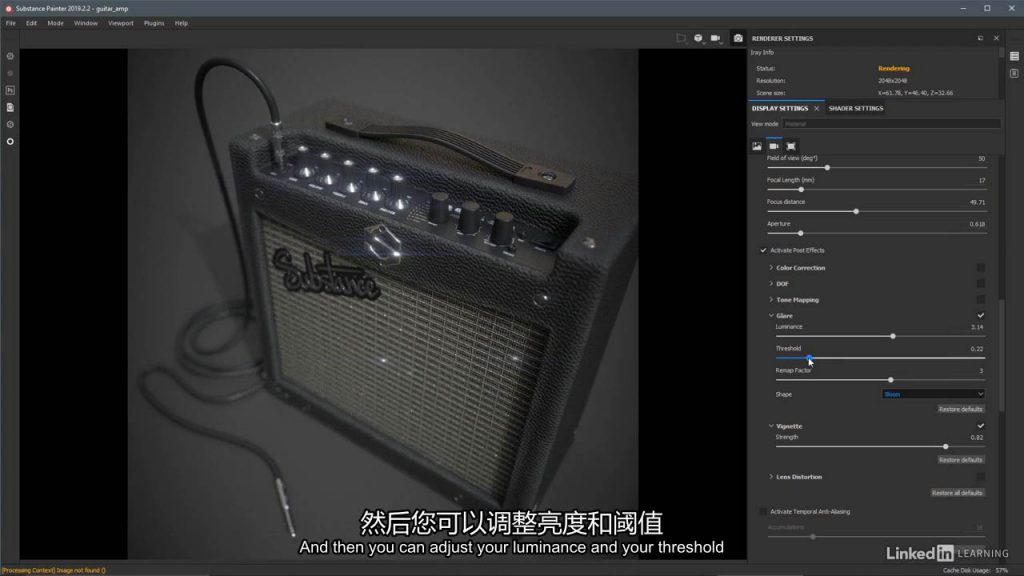Click the Processing Context status bar message
Screen dimensions: 1024x576
[x=54, y=570]
